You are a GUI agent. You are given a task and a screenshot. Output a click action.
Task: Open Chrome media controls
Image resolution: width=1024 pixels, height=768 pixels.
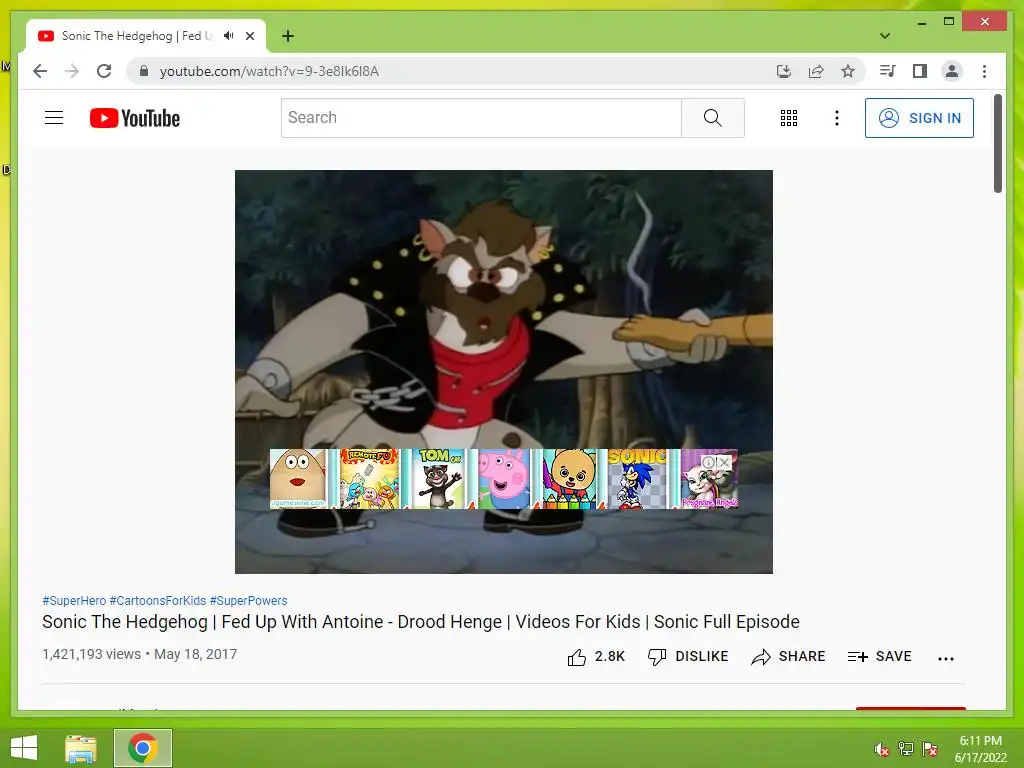pyautogui.click(x=887, y=71)
